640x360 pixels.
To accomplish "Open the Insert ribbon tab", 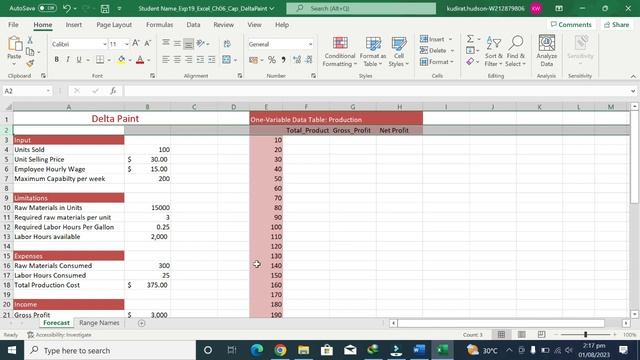I will 73,24.
